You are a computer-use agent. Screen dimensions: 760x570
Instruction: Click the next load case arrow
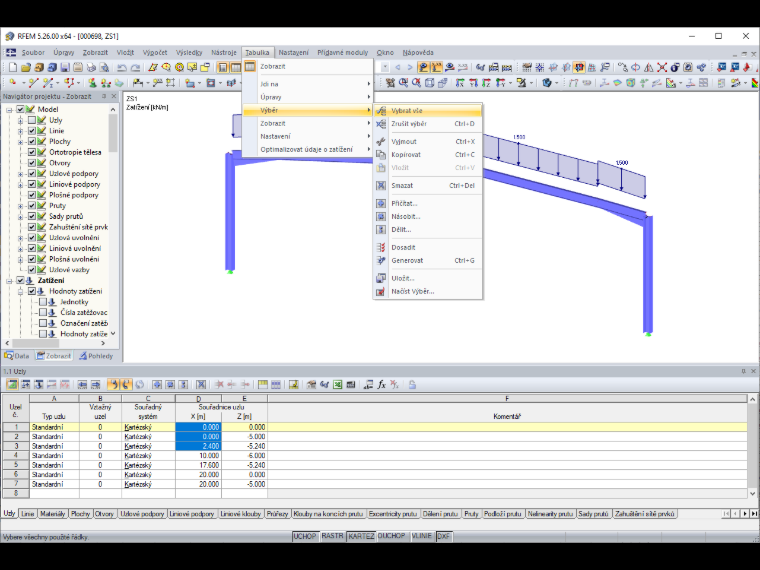(410, 67)
